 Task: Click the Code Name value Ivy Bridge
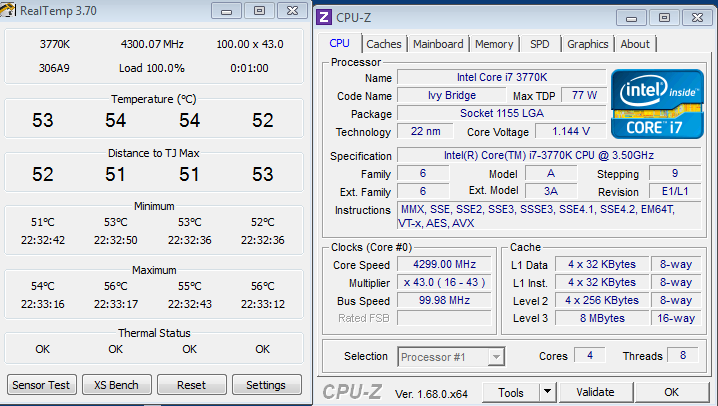452,95
